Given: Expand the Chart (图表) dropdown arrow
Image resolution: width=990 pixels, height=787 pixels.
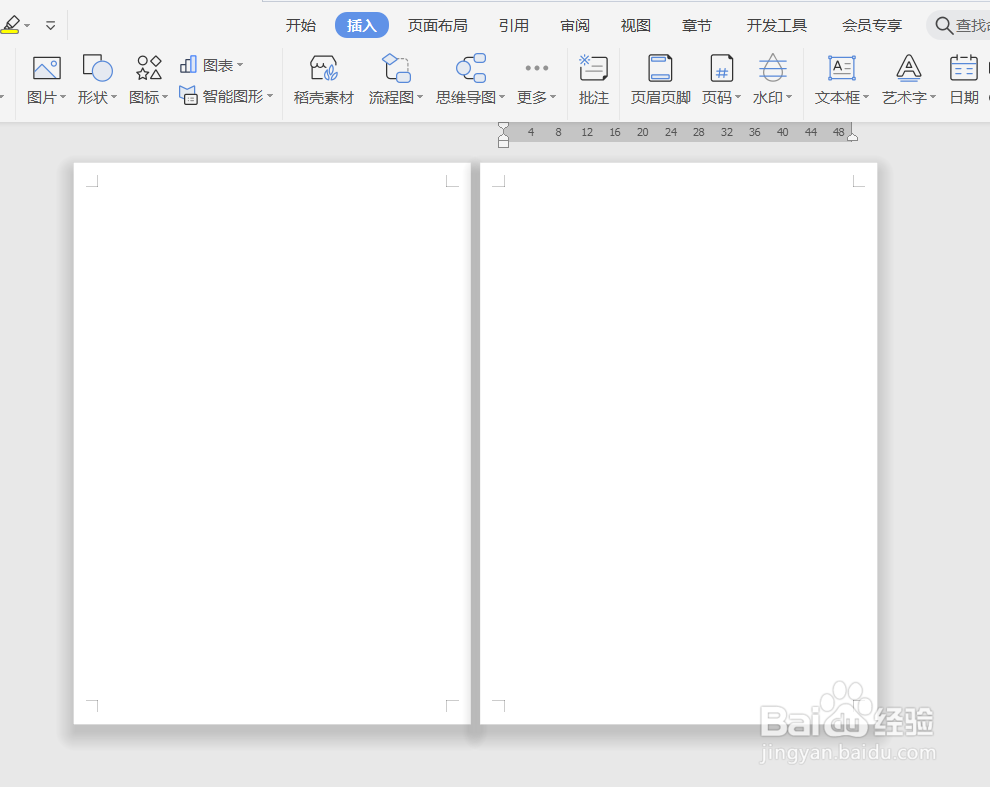Looking at the screenshot, I should 240,65.
